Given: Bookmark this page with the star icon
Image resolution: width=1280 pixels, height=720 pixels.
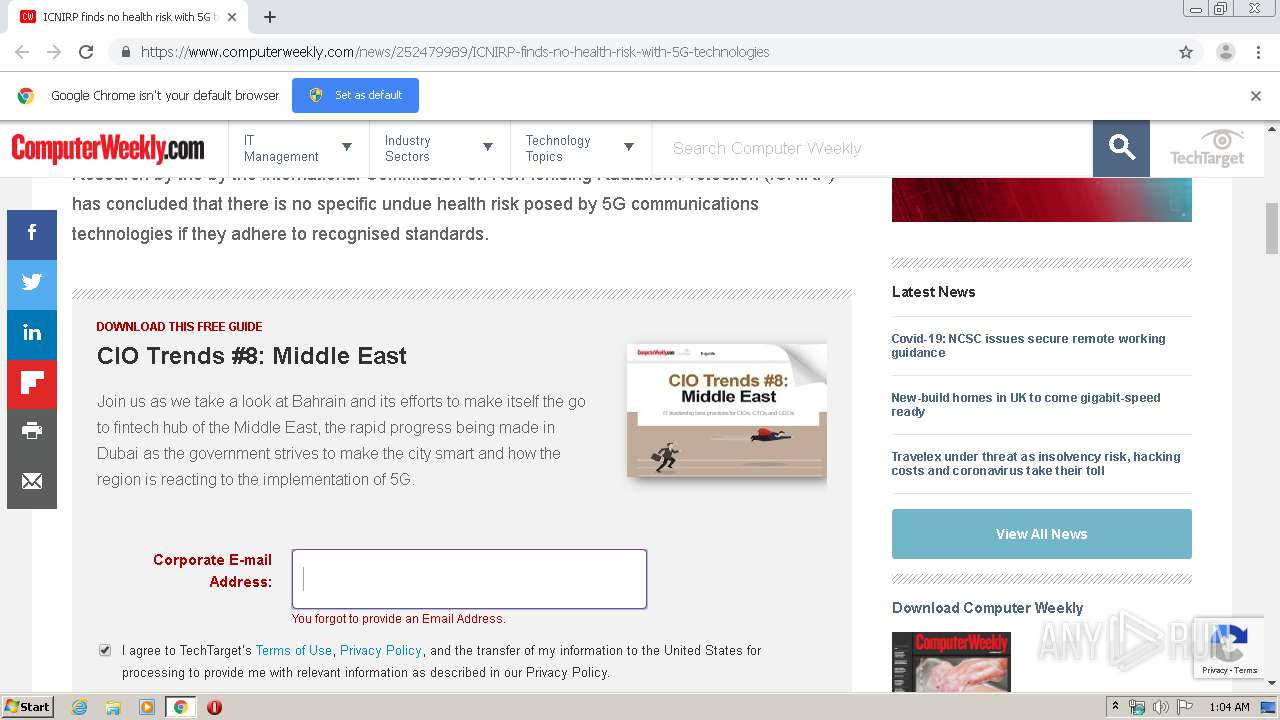Looking at the screenshot, I should coord(1186,52).
